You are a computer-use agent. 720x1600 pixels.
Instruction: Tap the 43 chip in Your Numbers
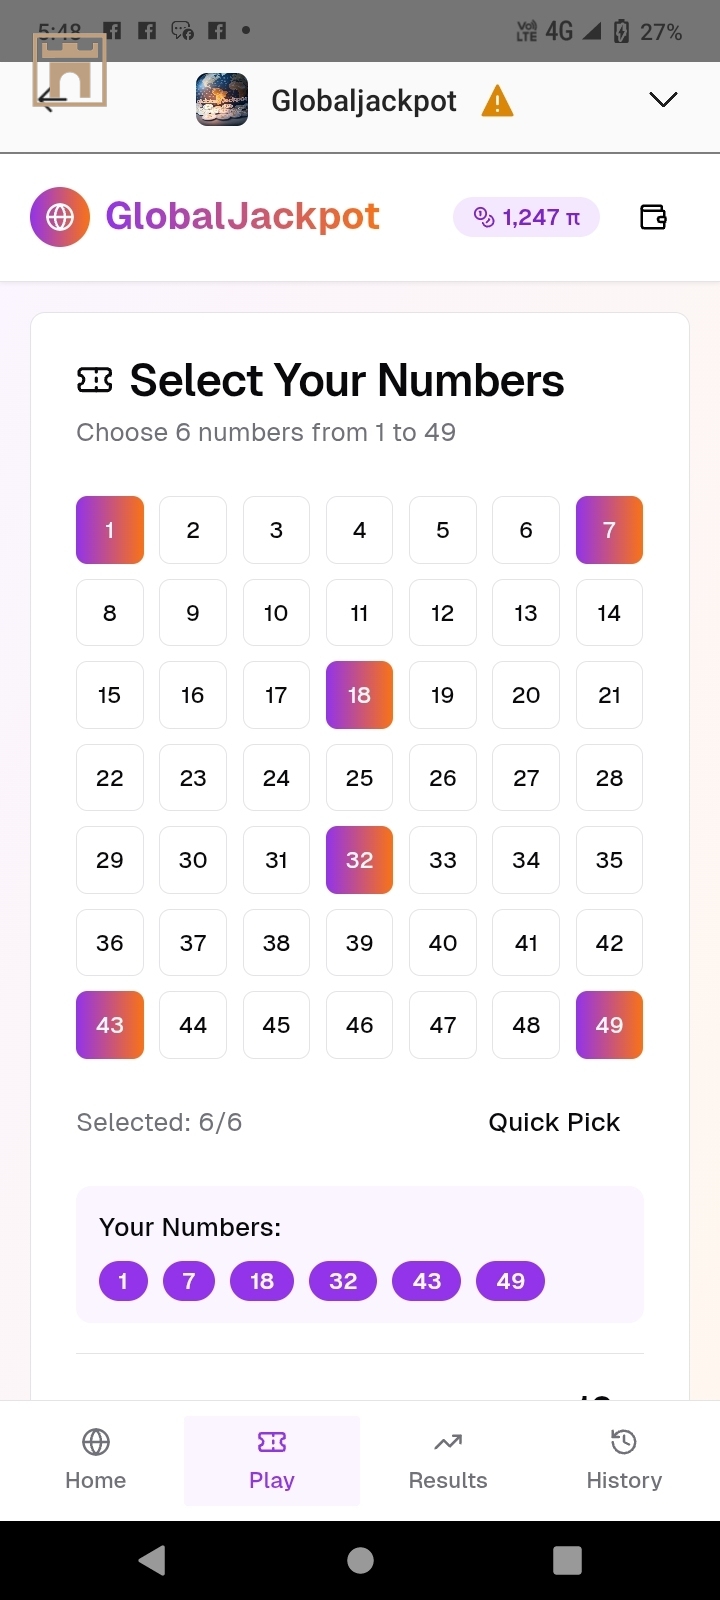pyautogui.click(x=427, y=1281)
